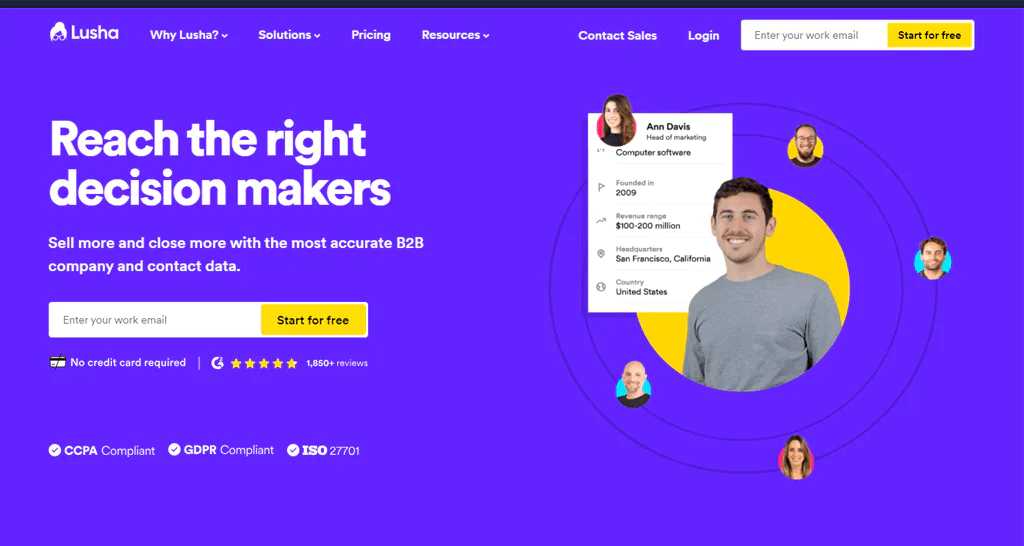The image size is (1024, 546).
Task: Expand the Resources dropdown menu
Action: pos(455,35)
